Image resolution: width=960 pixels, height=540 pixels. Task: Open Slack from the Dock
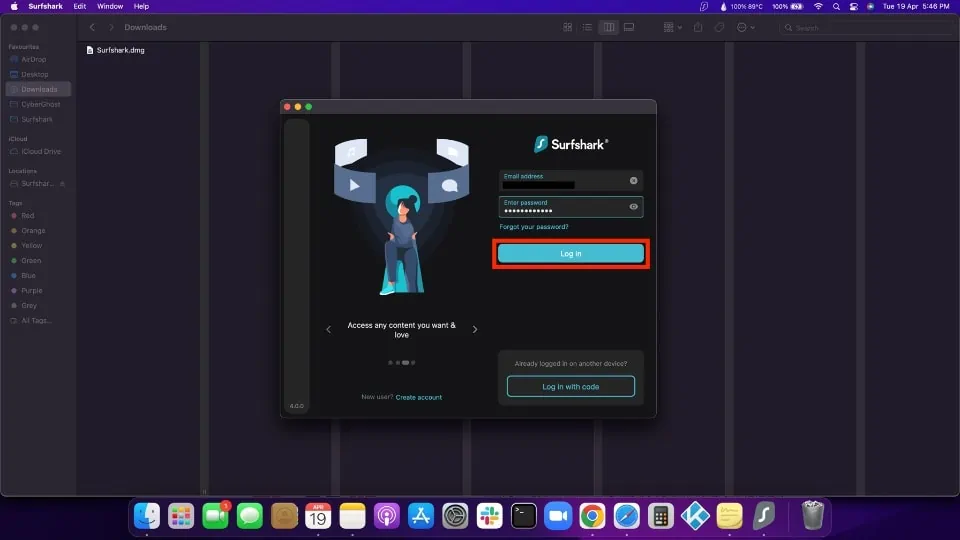click(x=489, y=516)
